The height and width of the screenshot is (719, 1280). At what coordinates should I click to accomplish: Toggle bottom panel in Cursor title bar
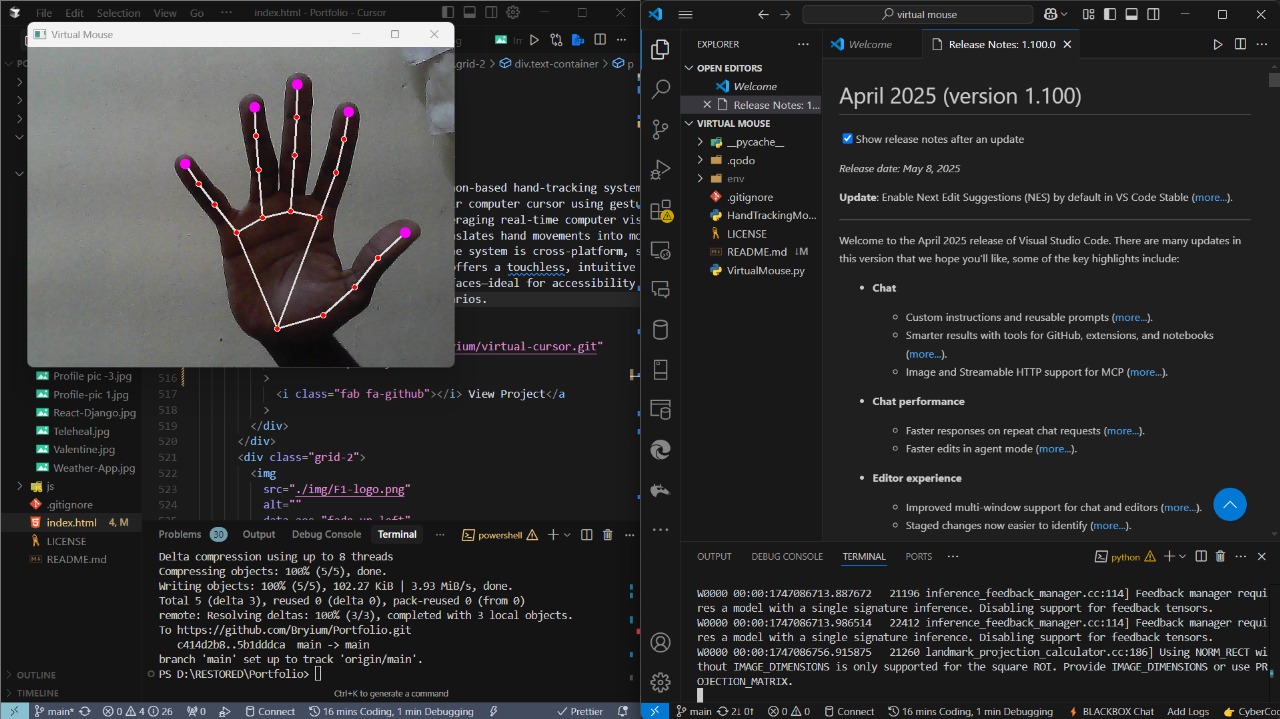[469, 13]
